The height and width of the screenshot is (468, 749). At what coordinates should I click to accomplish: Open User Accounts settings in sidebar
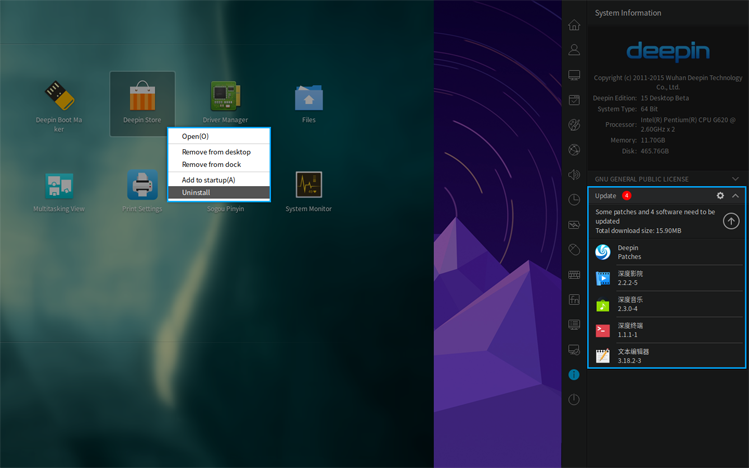click(574, 50)
